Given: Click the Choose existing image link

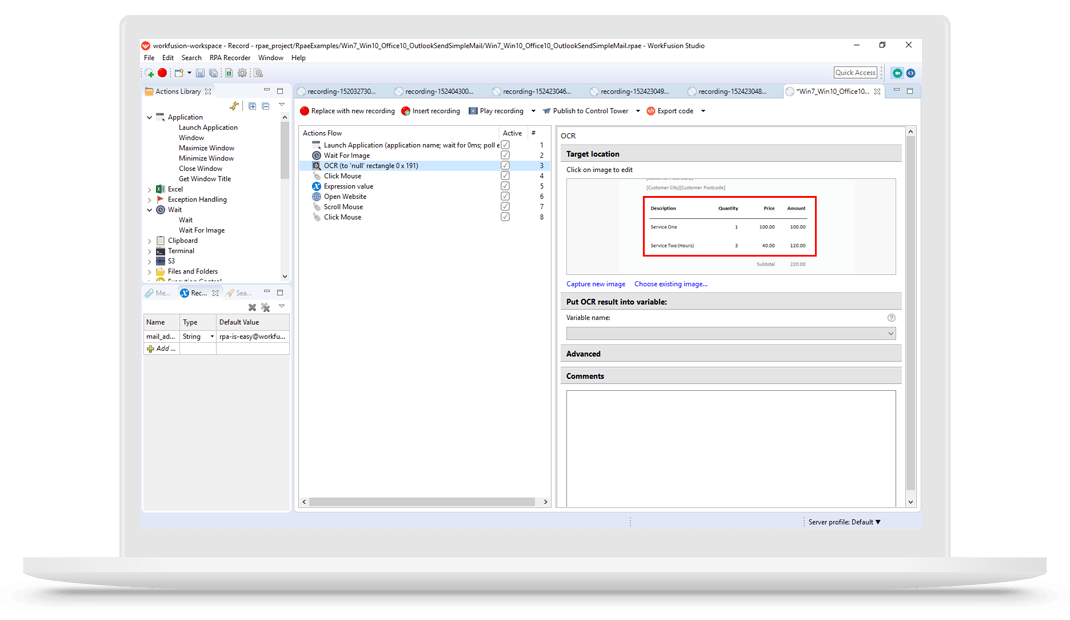Looking at the screenshot, I should tap(671, 284).
